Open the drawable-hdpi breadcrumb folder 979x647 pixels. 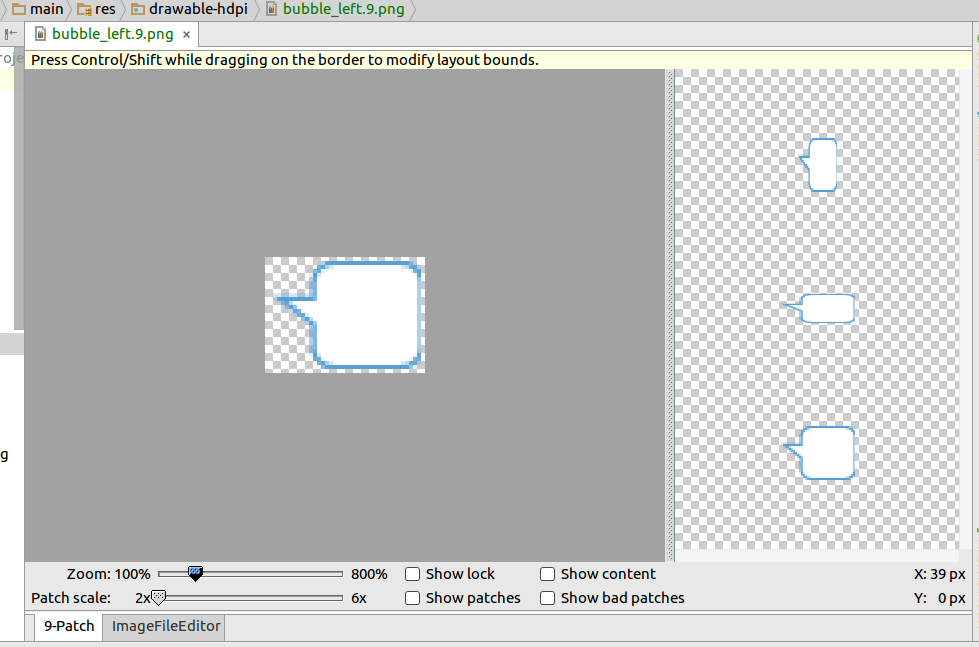click(190, 9)
